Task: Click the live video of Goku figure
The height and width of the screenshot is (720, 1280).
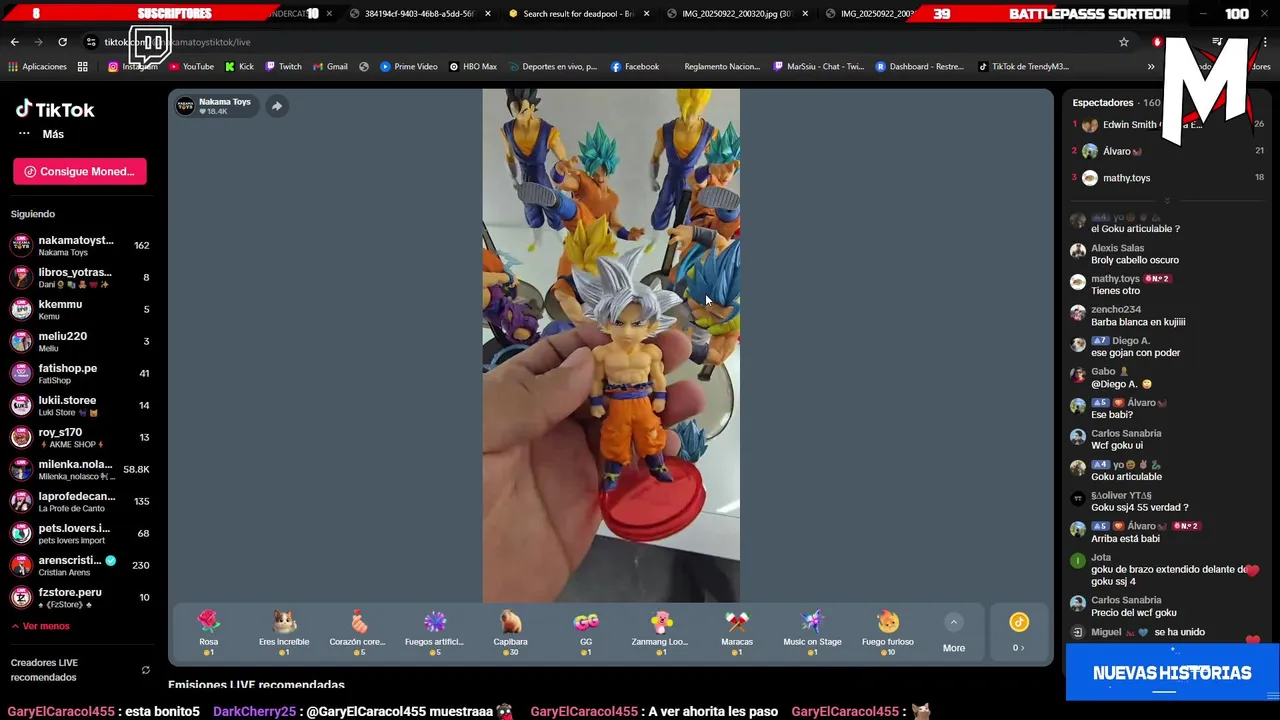Action: coord(611,346)
